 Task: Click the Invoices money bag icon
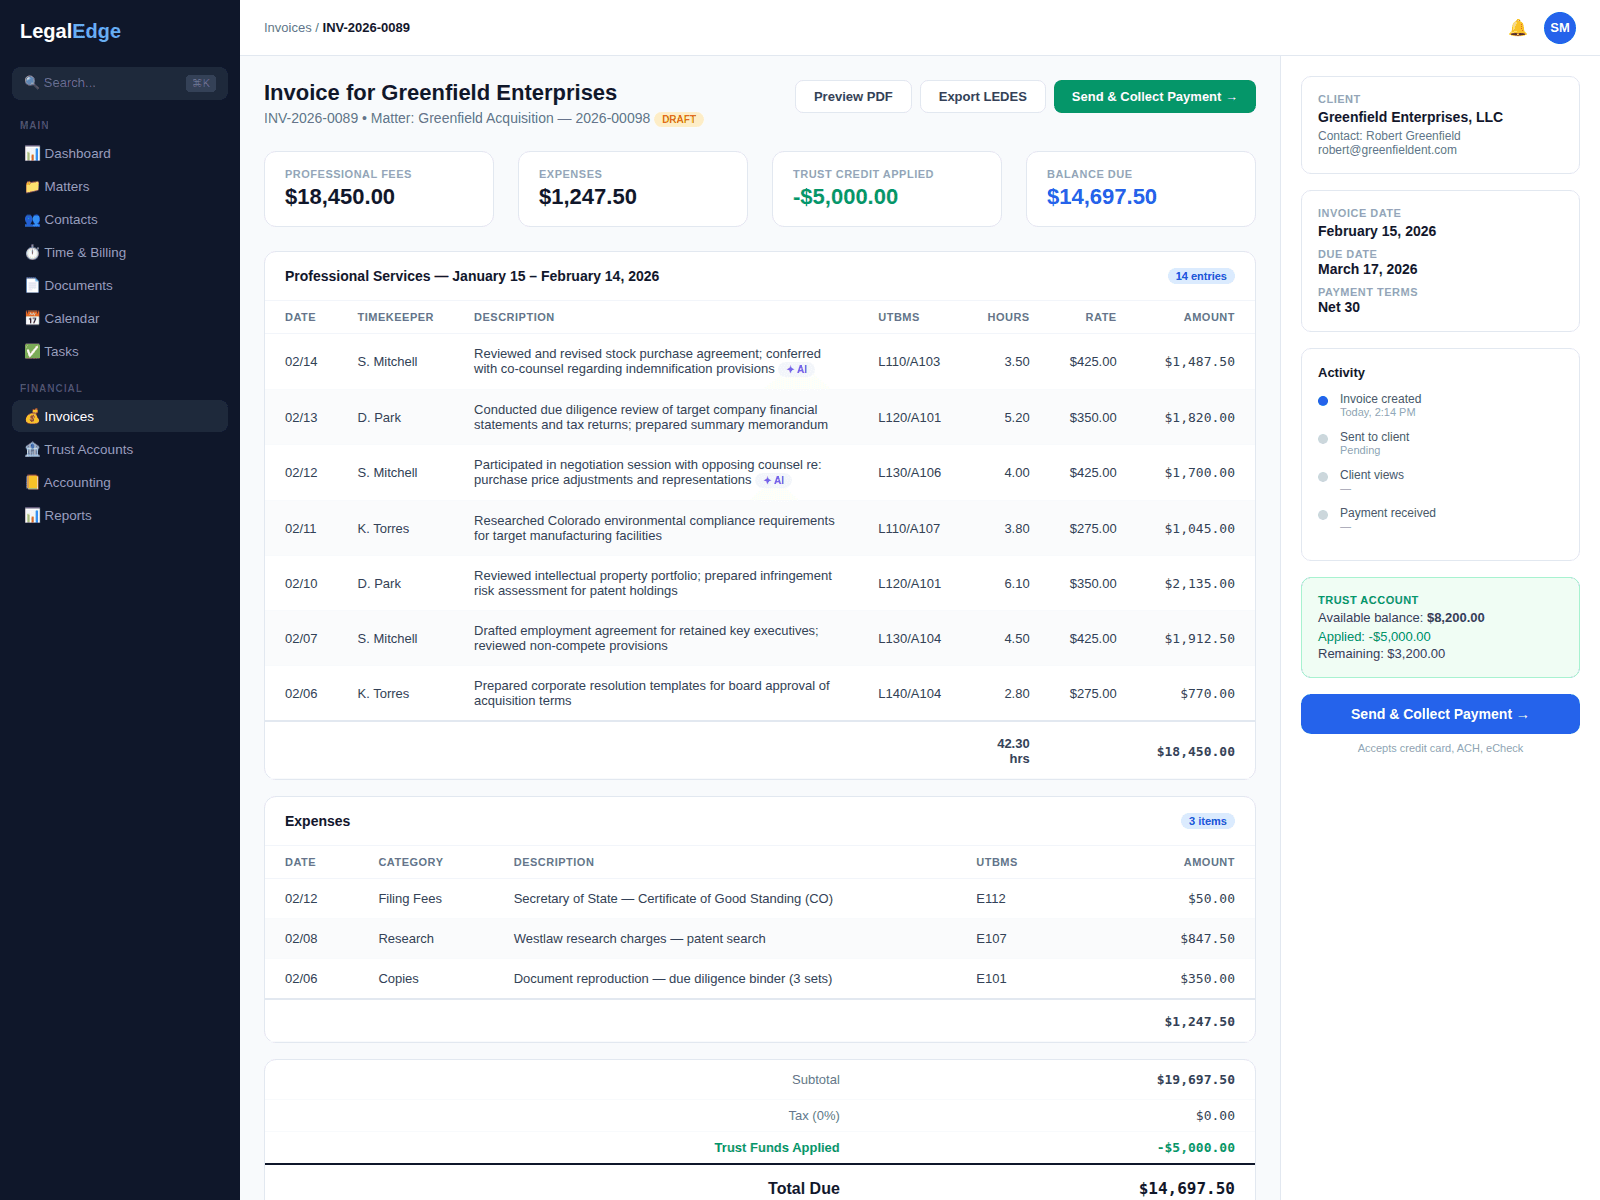click(32, 417)
